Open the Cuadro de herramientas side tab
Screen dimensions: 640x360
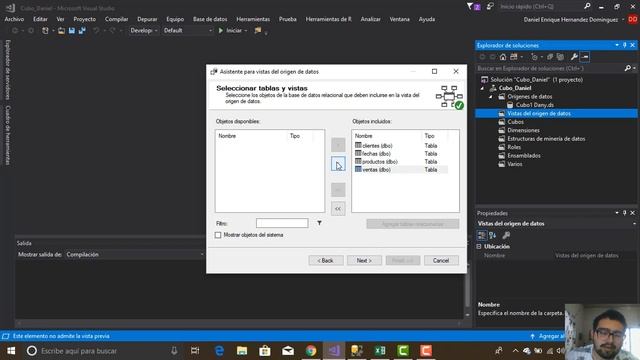click(x=8, y=135)
